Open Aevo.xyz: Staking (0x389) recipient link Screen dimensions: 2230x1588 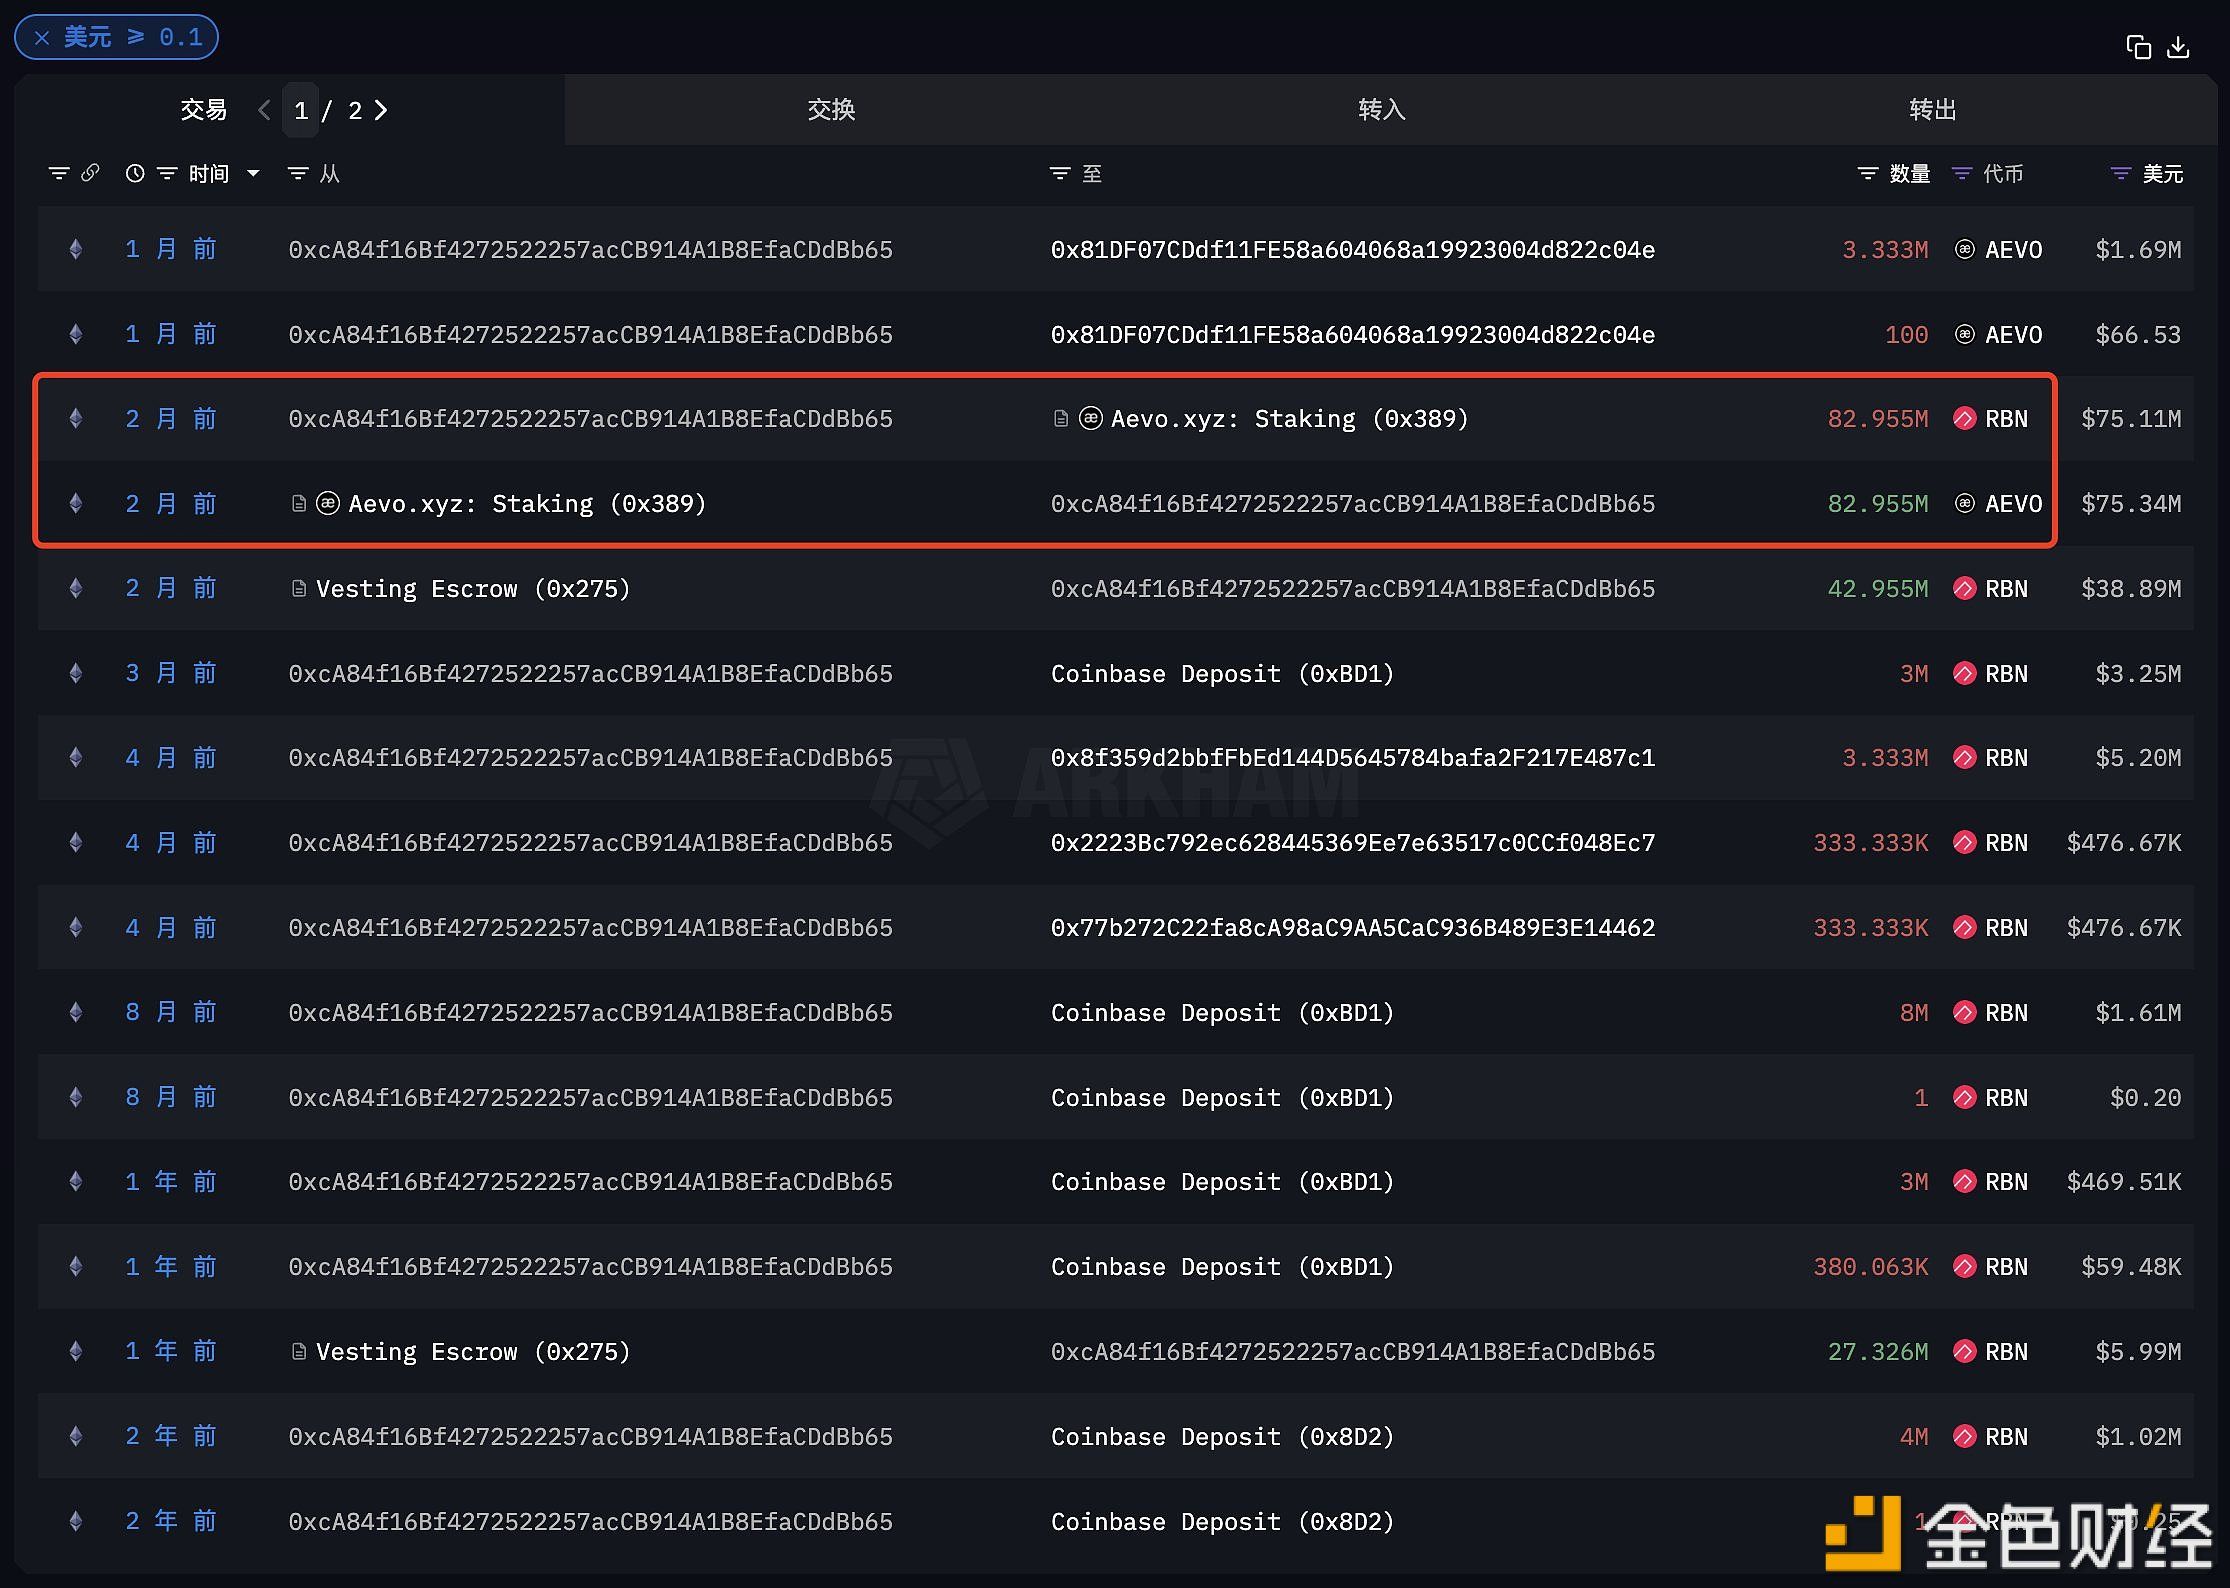point(1289,419)
